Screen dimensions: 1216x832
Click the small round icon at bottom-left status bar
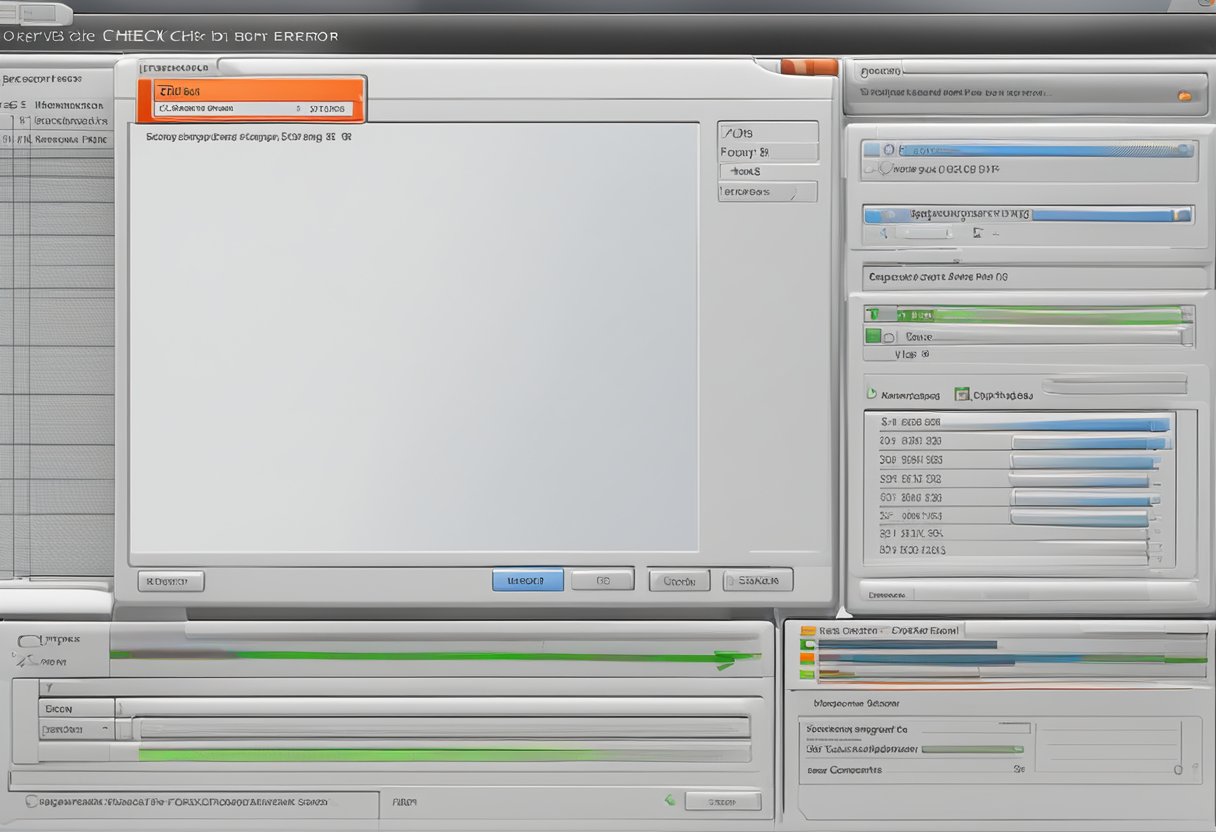pyautogui.click(x=31, y=801)
